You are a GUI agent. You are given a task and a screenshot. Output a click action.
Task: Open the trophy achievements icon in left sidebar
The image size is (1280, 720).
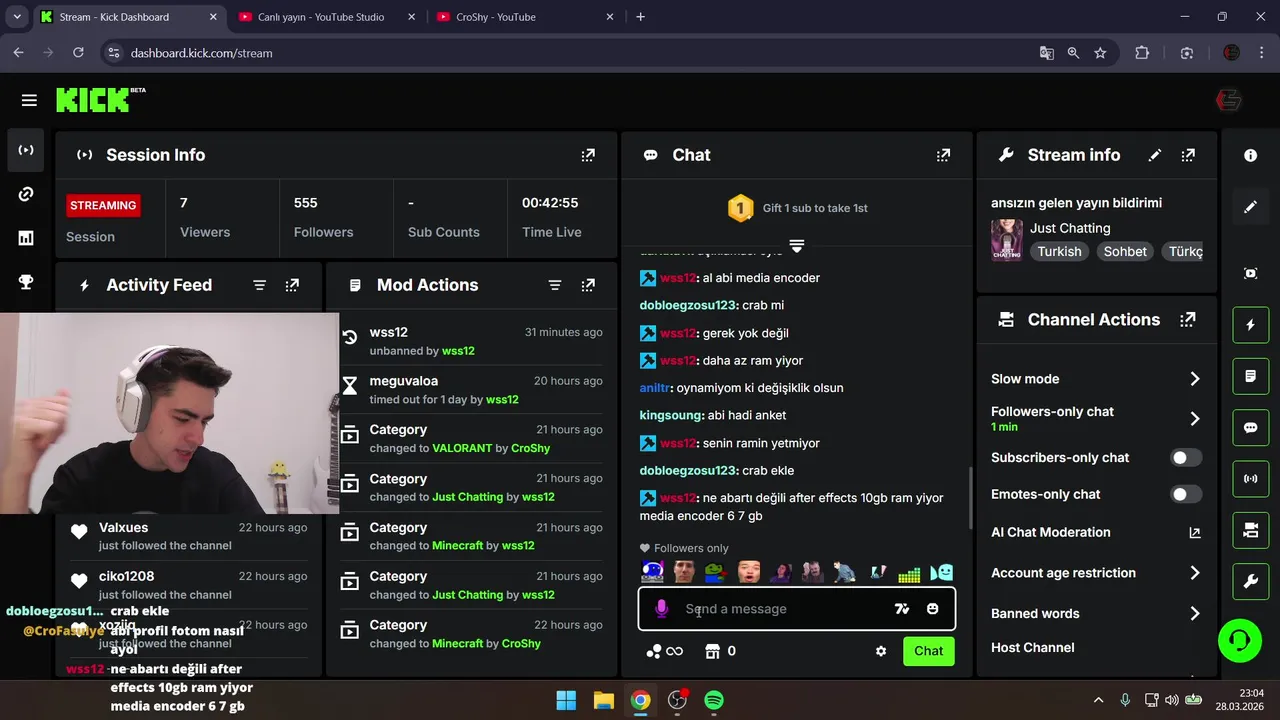[26, 282]
